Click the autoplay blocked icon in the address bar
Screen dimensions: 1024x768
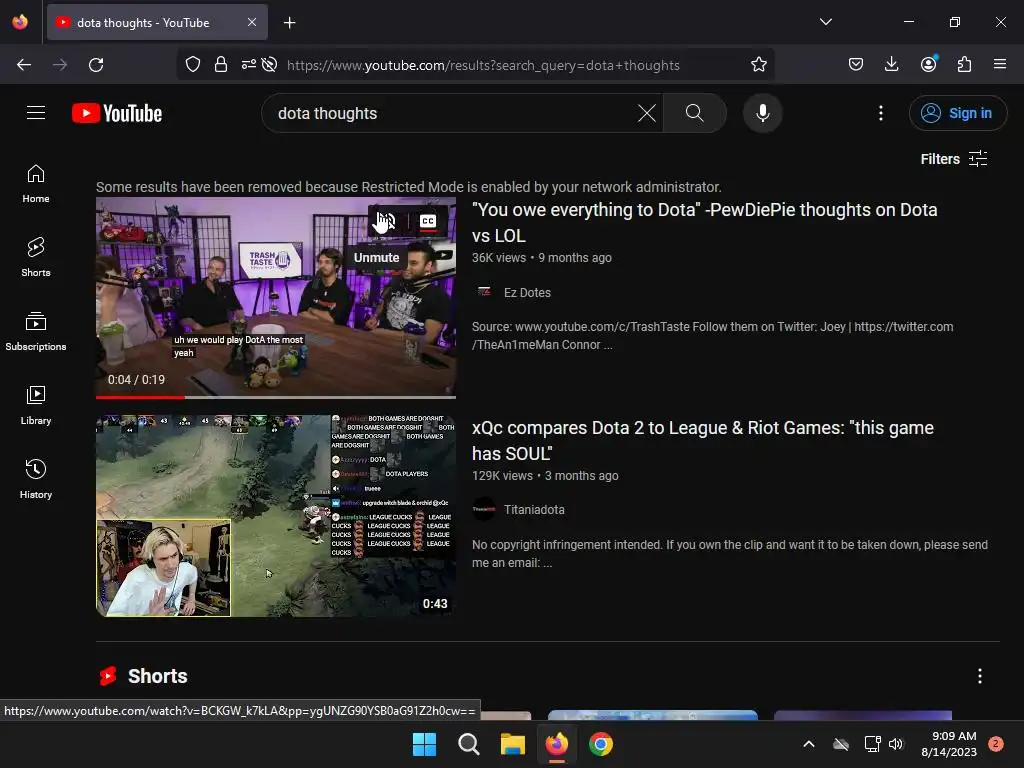pos(269,65)
